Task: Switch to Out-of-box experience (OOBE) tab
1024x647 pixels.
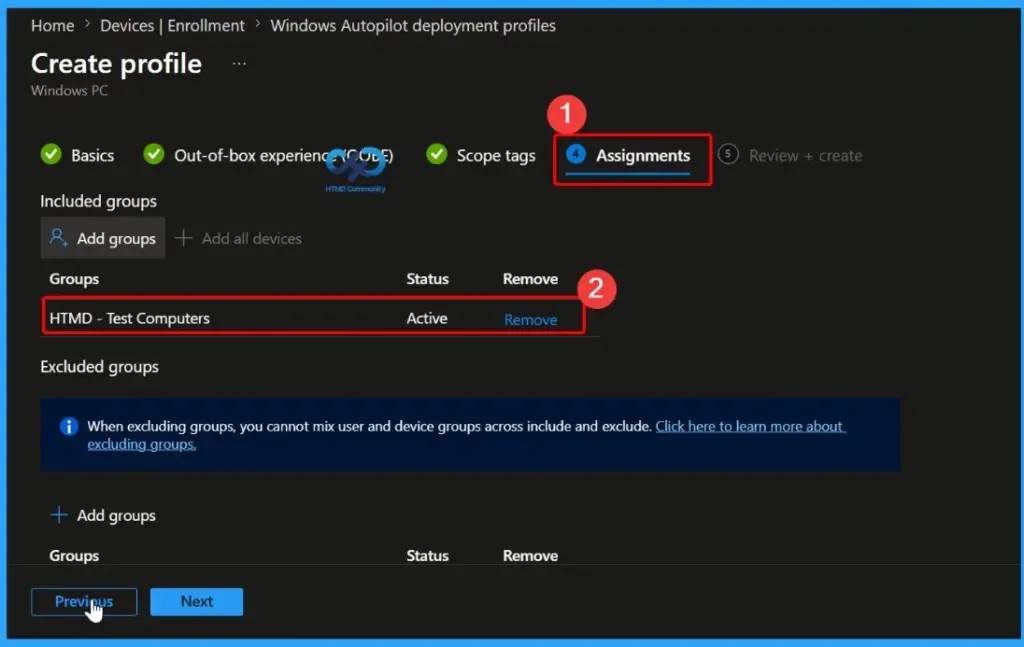Action: [283, 155]
